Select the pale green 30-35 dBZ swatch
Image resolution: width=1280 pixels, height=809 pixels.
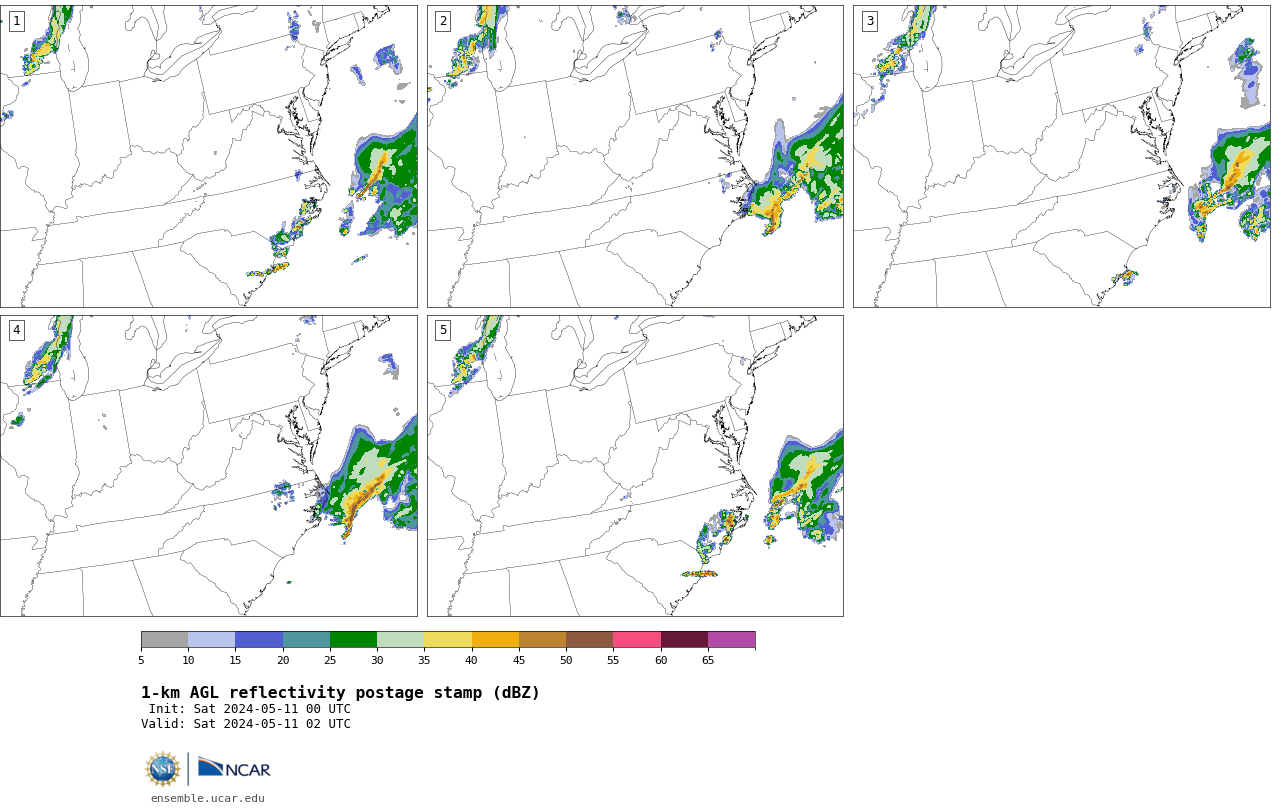point(400,640)
